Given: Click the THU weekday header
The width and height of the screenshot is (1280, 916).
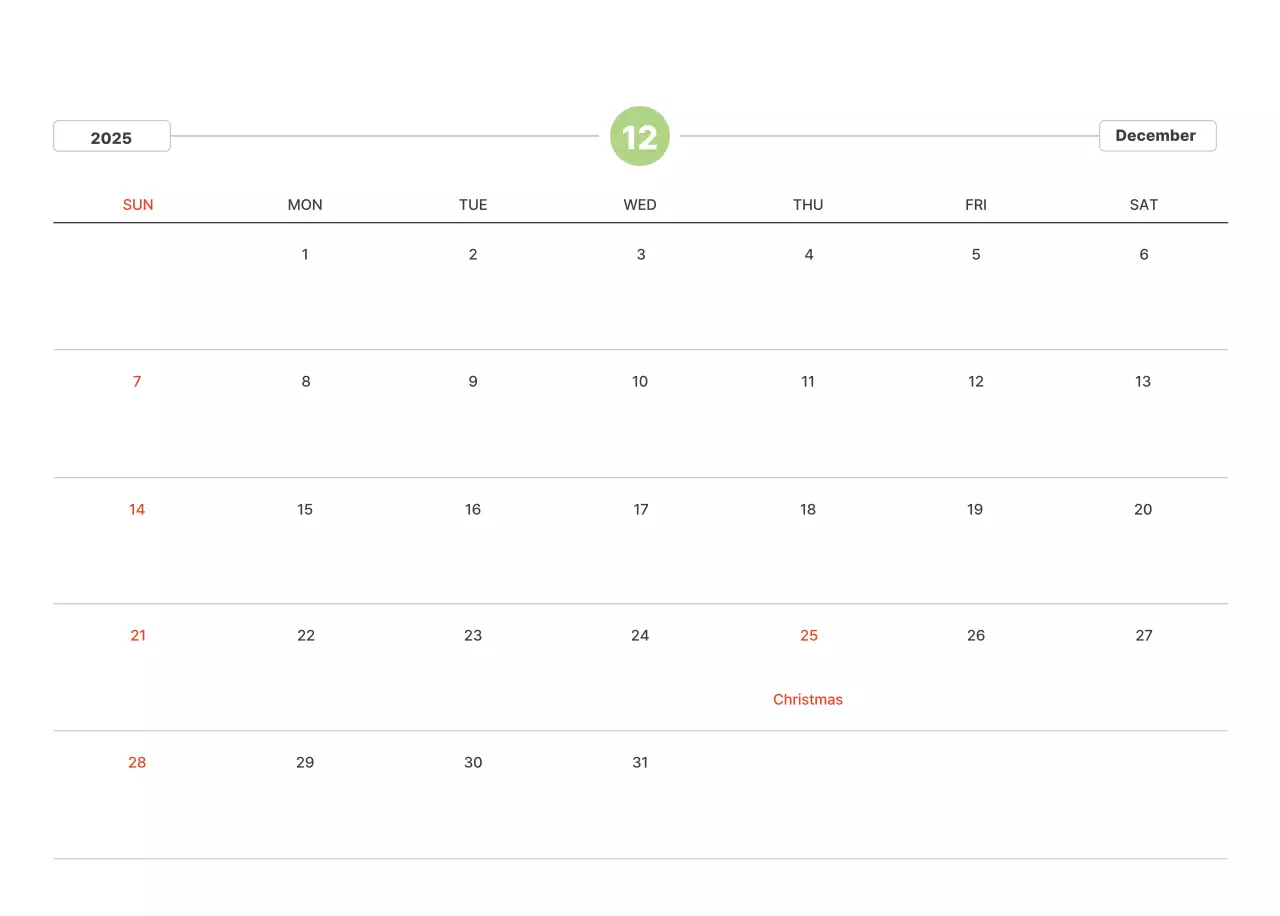Looking at the screenshot, I should tap(808, 205).
